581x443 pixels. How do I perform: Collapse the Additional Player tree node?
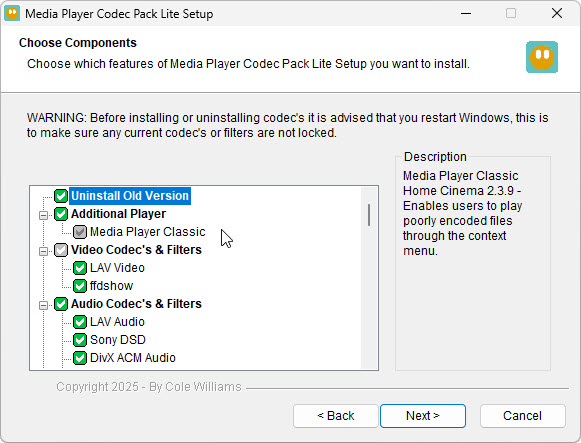click(43, 215)
